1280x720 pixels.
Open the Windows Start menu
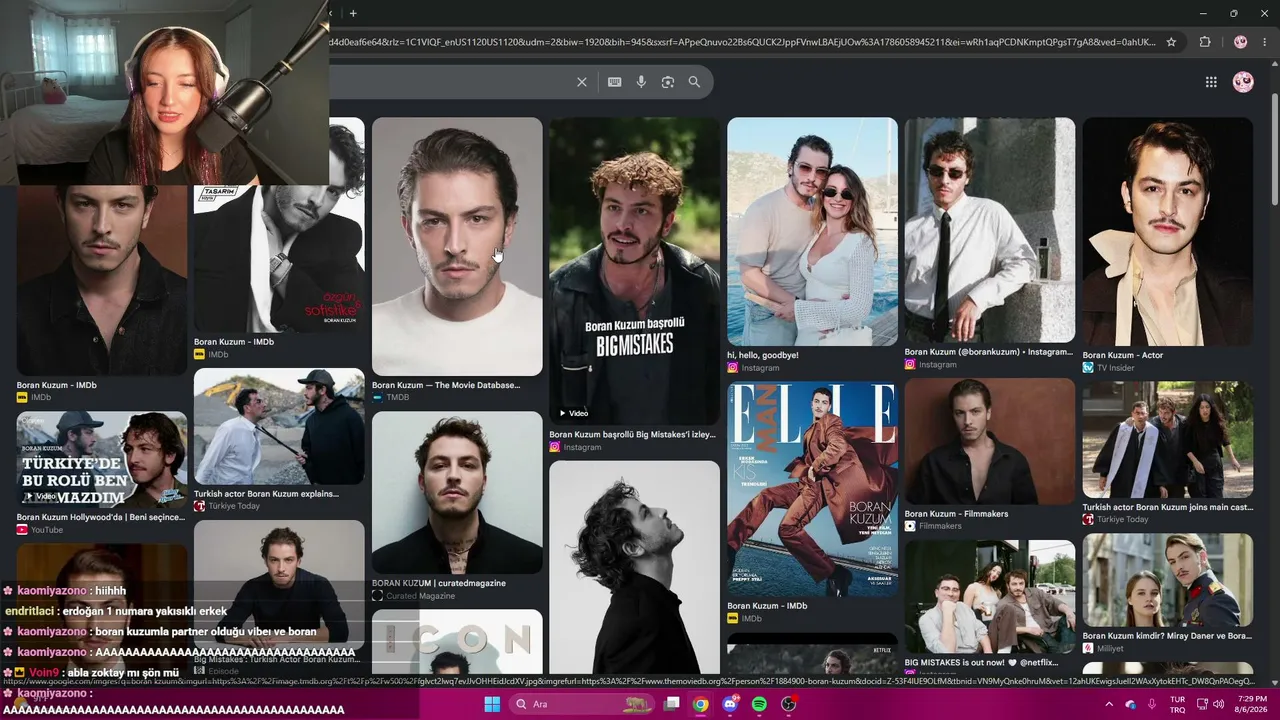pos(492,704)
